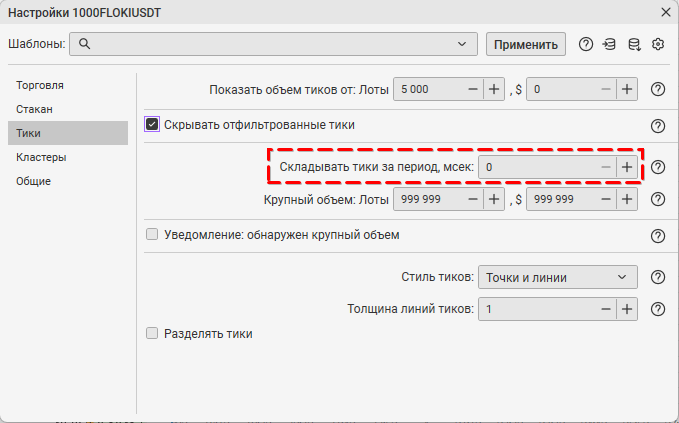
Task: Click the export template database icon
Action: pyautogui.click(x=633, y=44)
